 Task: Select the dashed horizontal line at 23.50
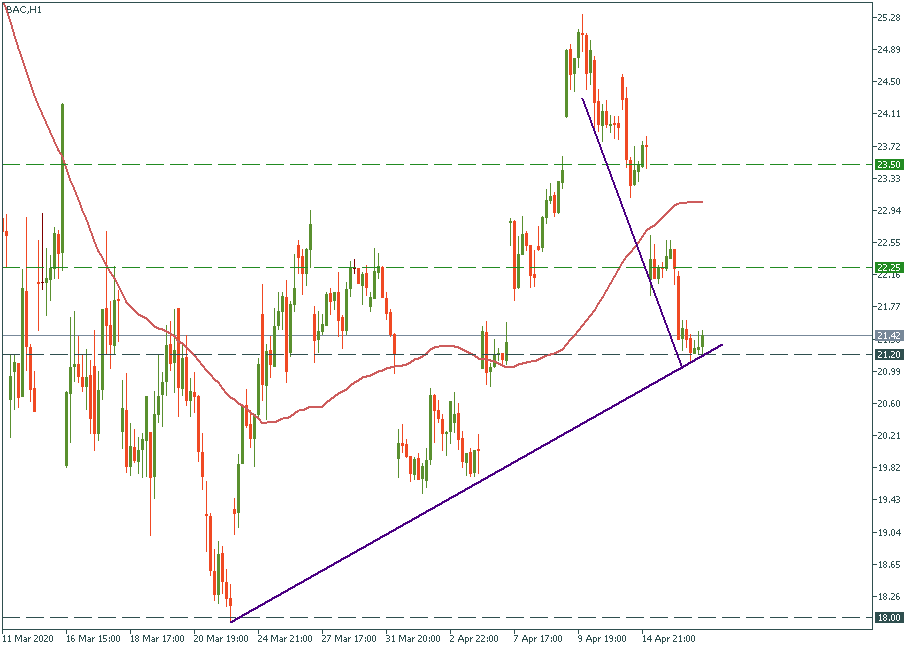tap(300, 164)
